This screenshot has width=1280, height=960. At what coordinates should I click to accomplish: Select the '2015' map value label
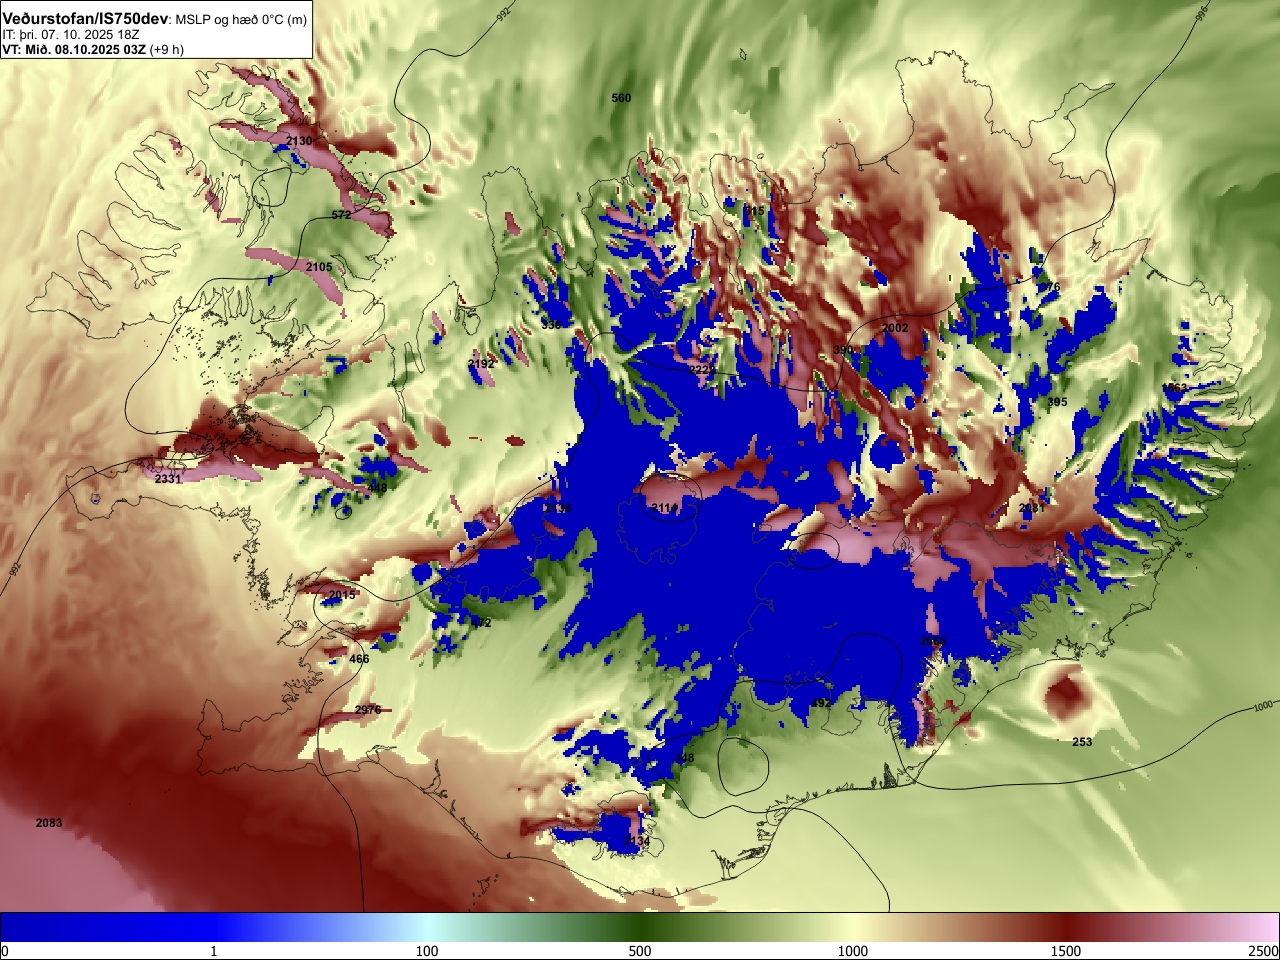point(342,595)
